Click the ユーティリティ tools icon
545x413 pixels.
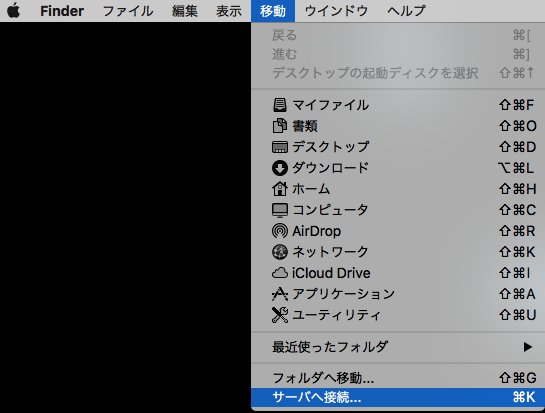tap(280, 315)
